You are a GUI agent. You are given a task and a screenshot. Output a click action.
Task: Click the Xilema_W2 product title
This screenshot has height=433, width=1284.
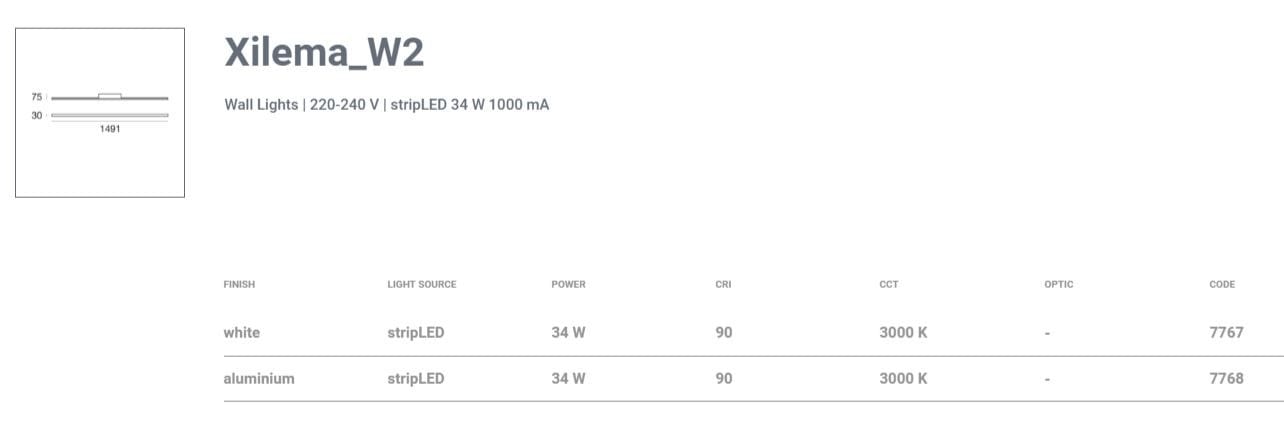[324, 52]
